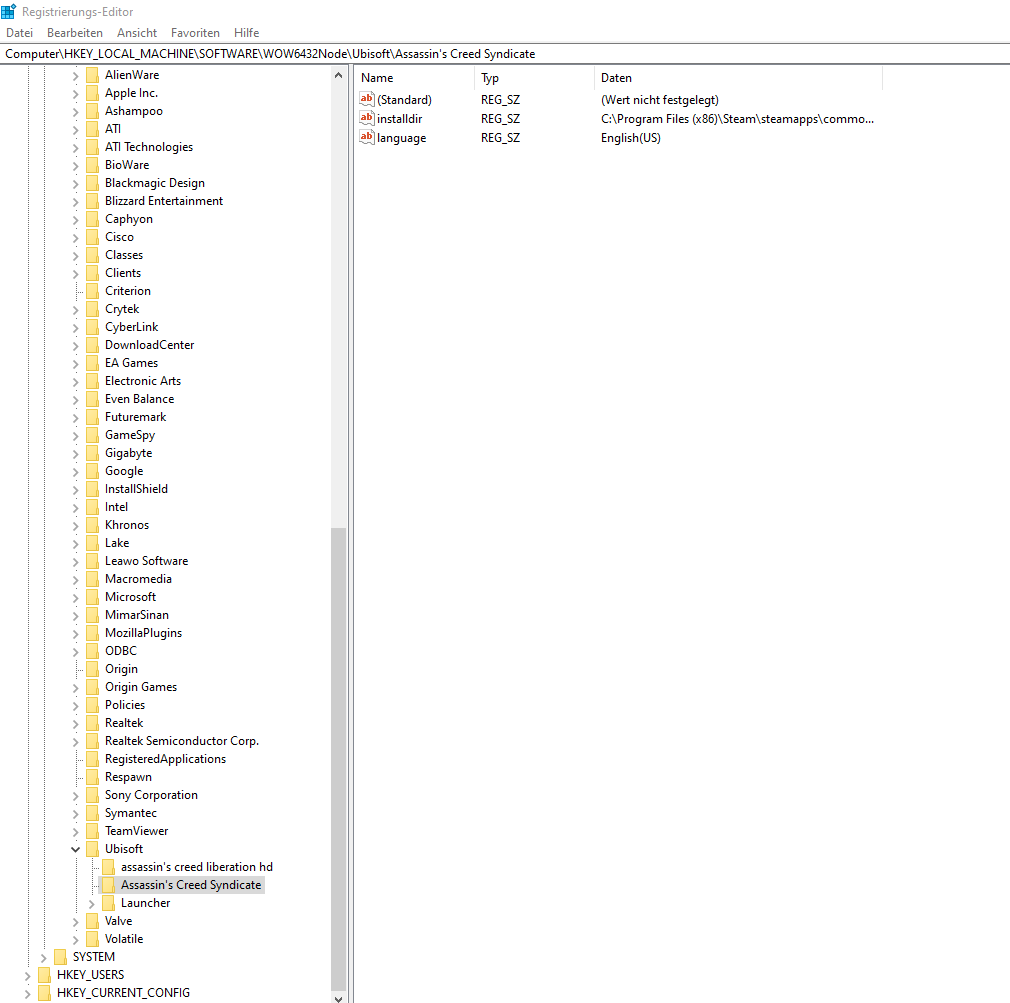
Task: Click the Futuremark folder icon
Action: pos(93,417)
